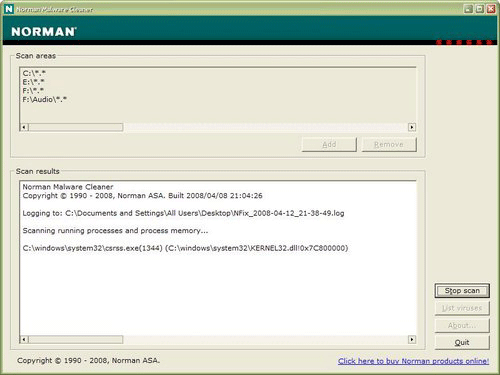Click the Scanning running processes line
Image resolution: width=500 pixels, height=375 pixels.
[115, 231]
